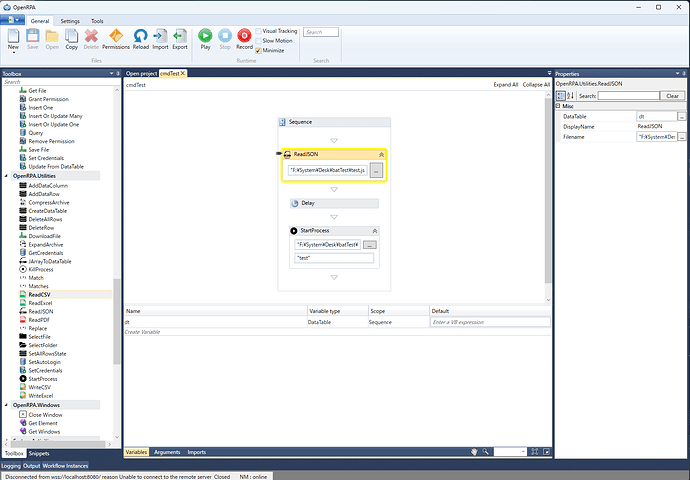Screen dimensions: 690x480
Task: Select Close Window in the toolbox
Action: pyautogui.click(x=45, y=415)
